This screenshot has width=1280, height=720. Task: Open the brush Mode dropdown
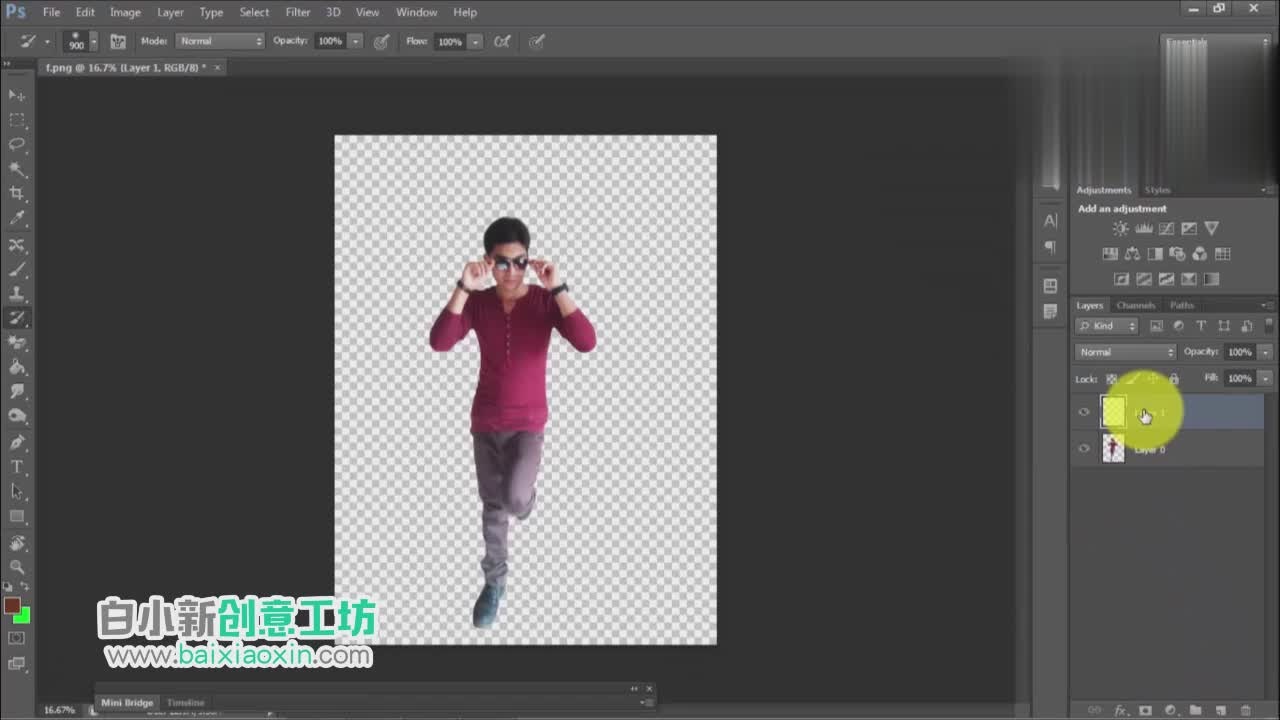click(220, 41)
